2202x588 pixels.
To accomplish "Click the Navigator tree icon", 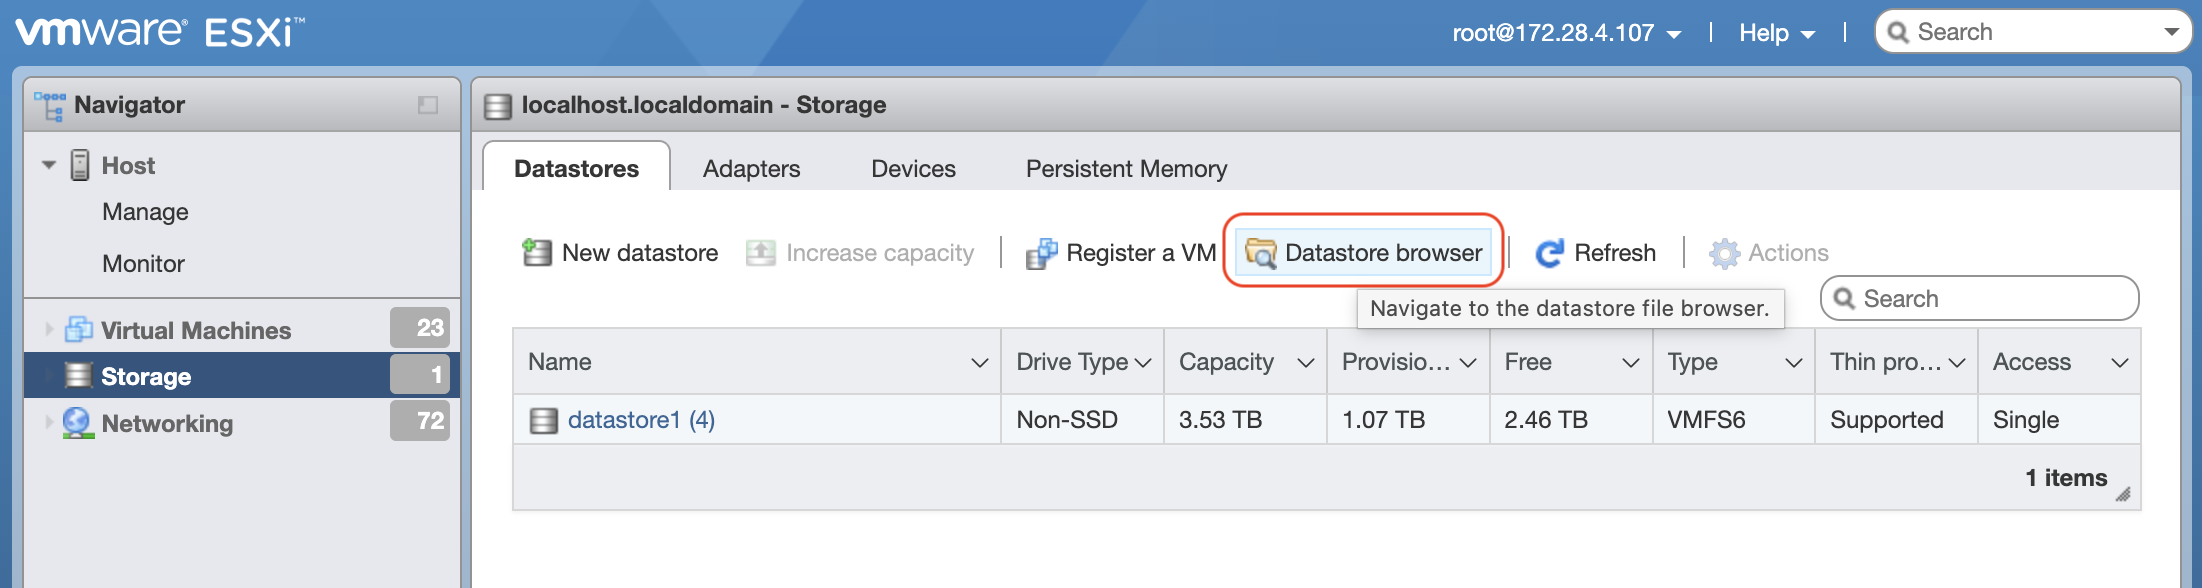I will [50, 106].
